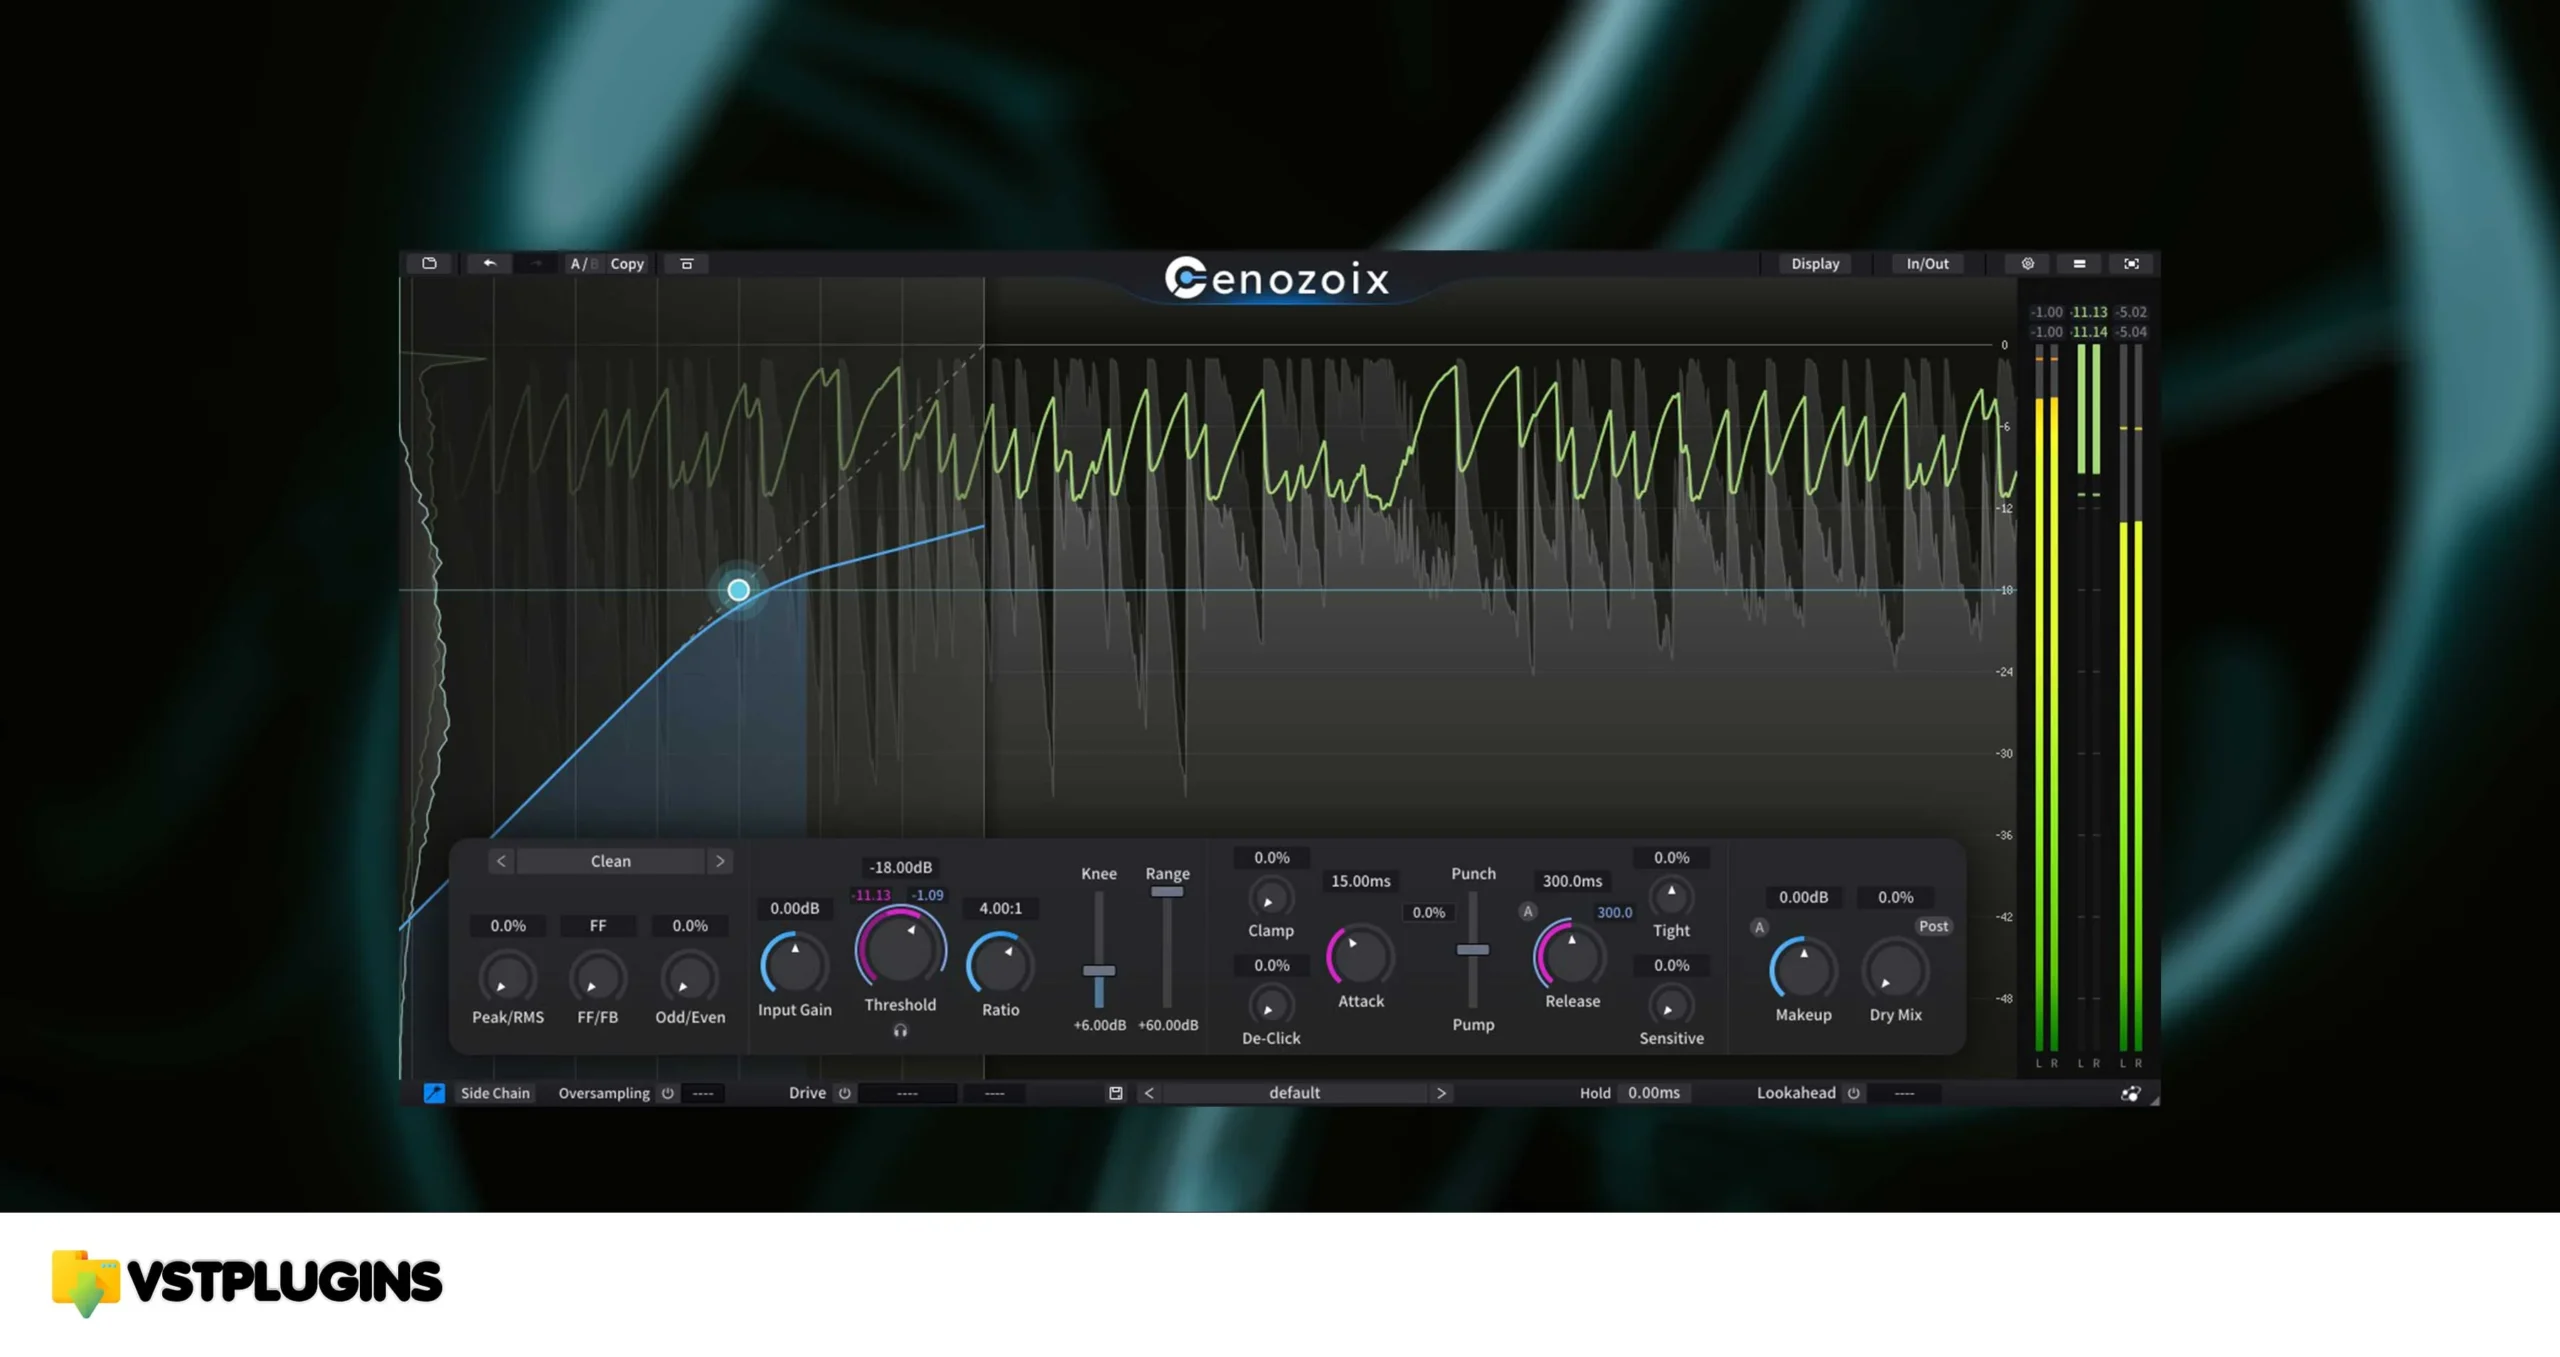Viewport: 2560px width, 1357px height.
Task: Click the Tight knob
Action: pos(1671,898)
